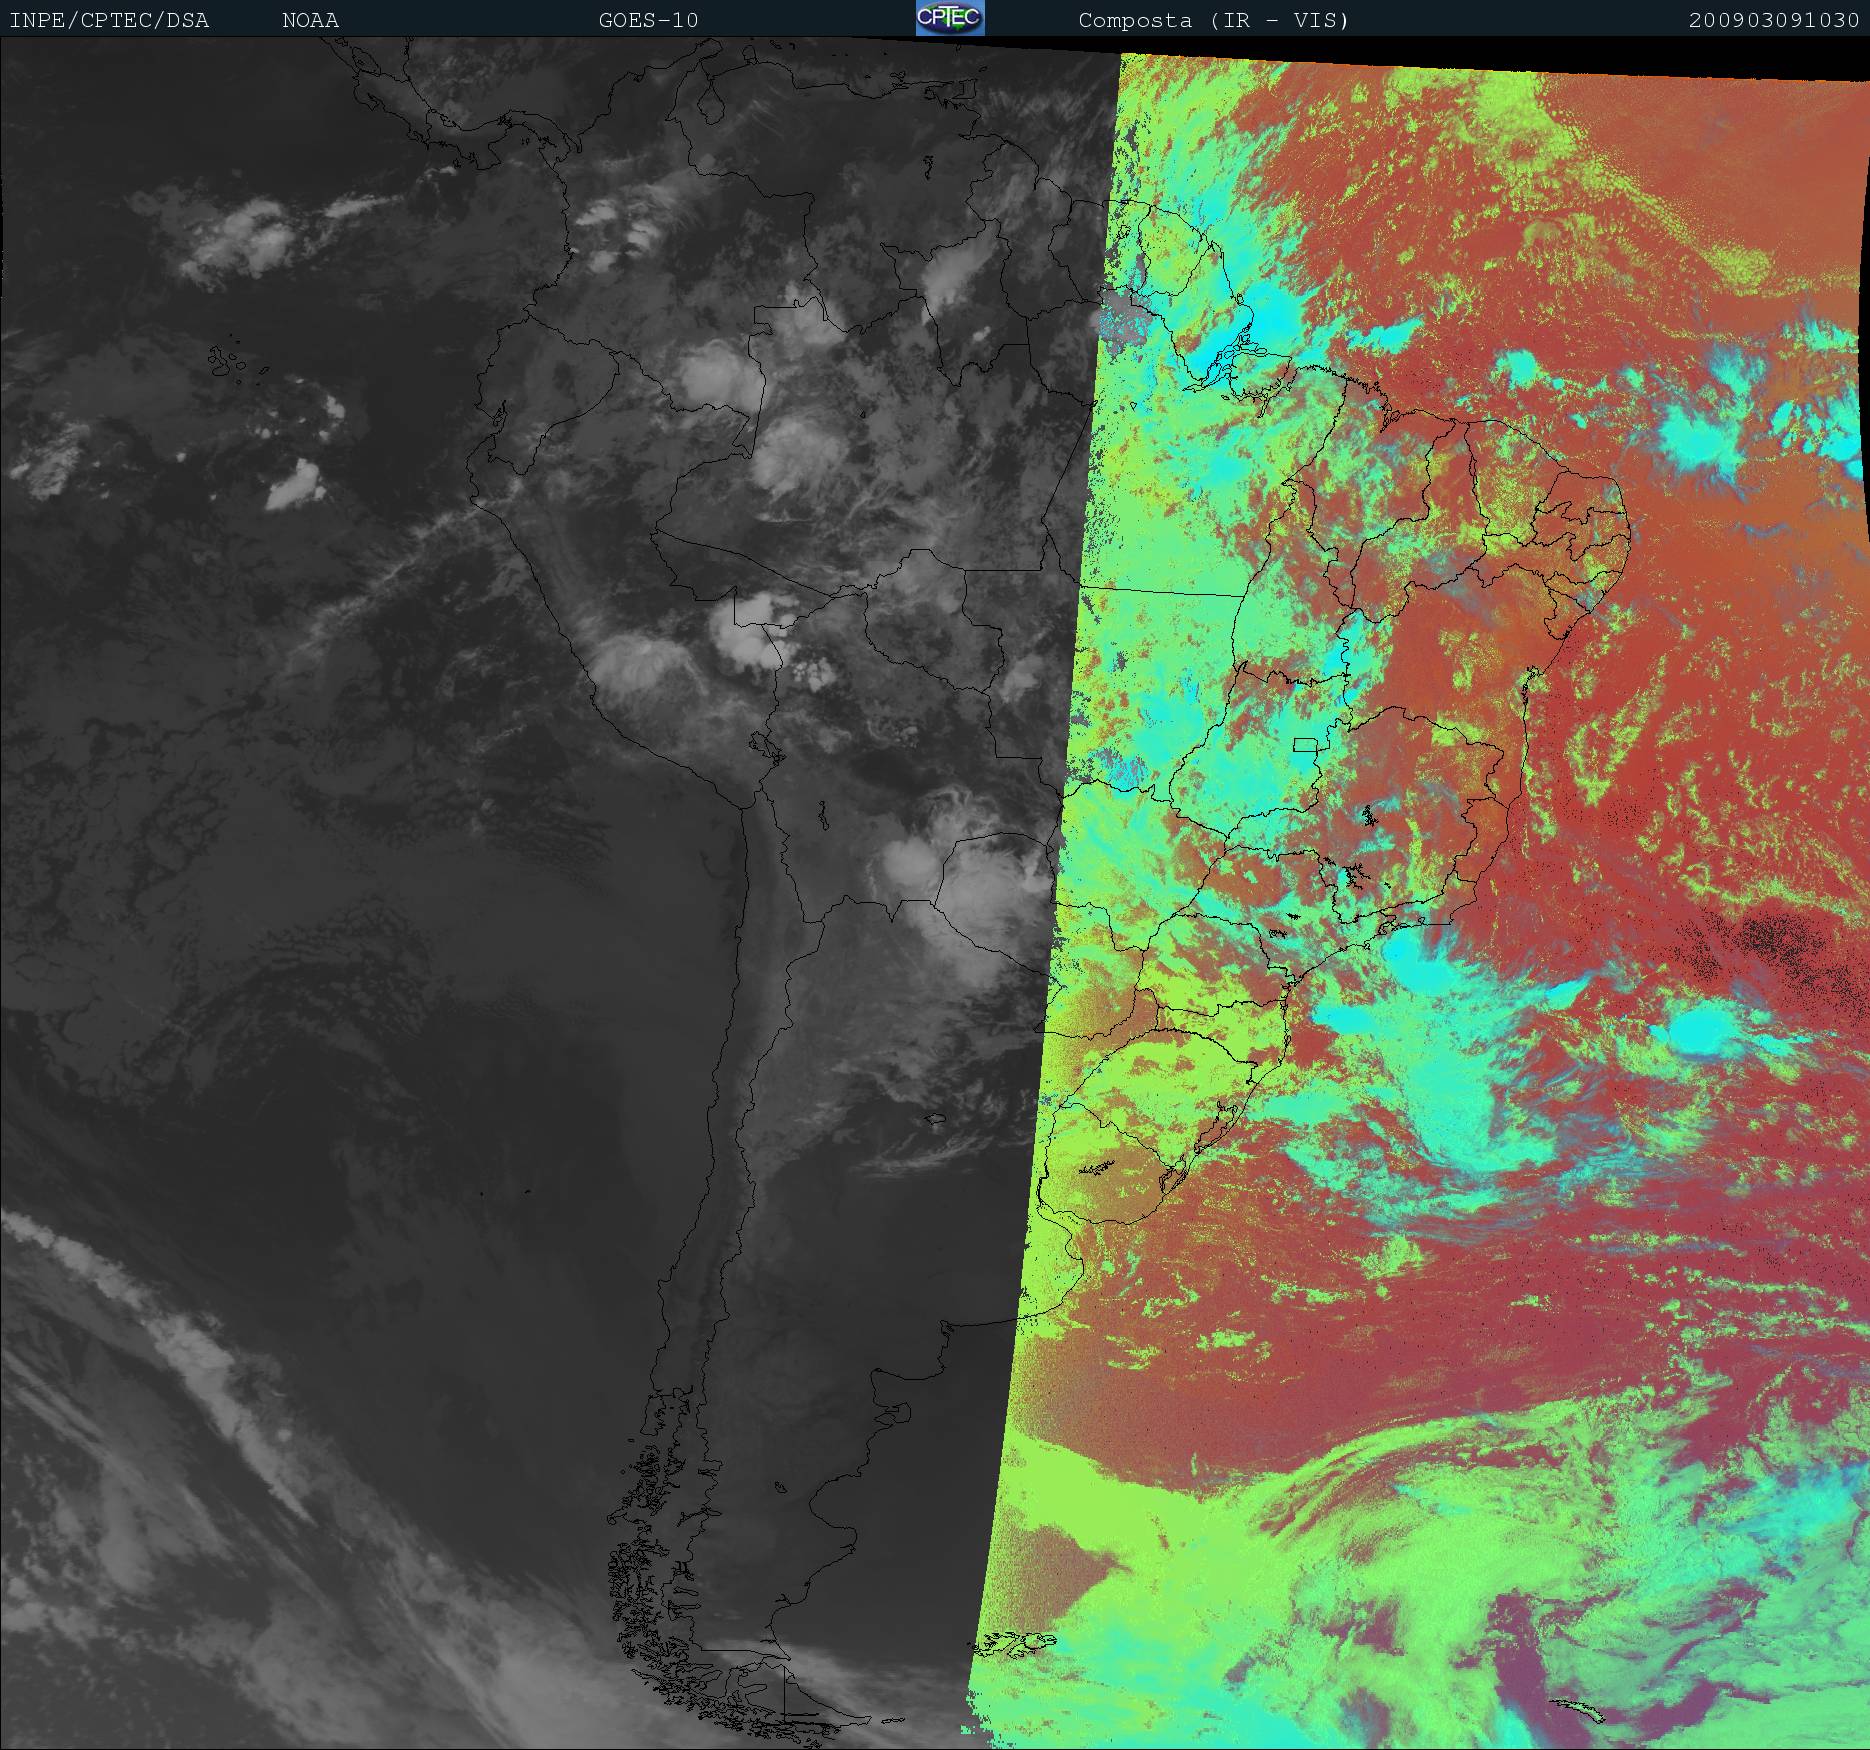Viewport: 1870px width, 1750px height.
Task: Click the 'INPE/CPTEC/DSA' header text
Action: pyautogui.click(x=109, y=21)
